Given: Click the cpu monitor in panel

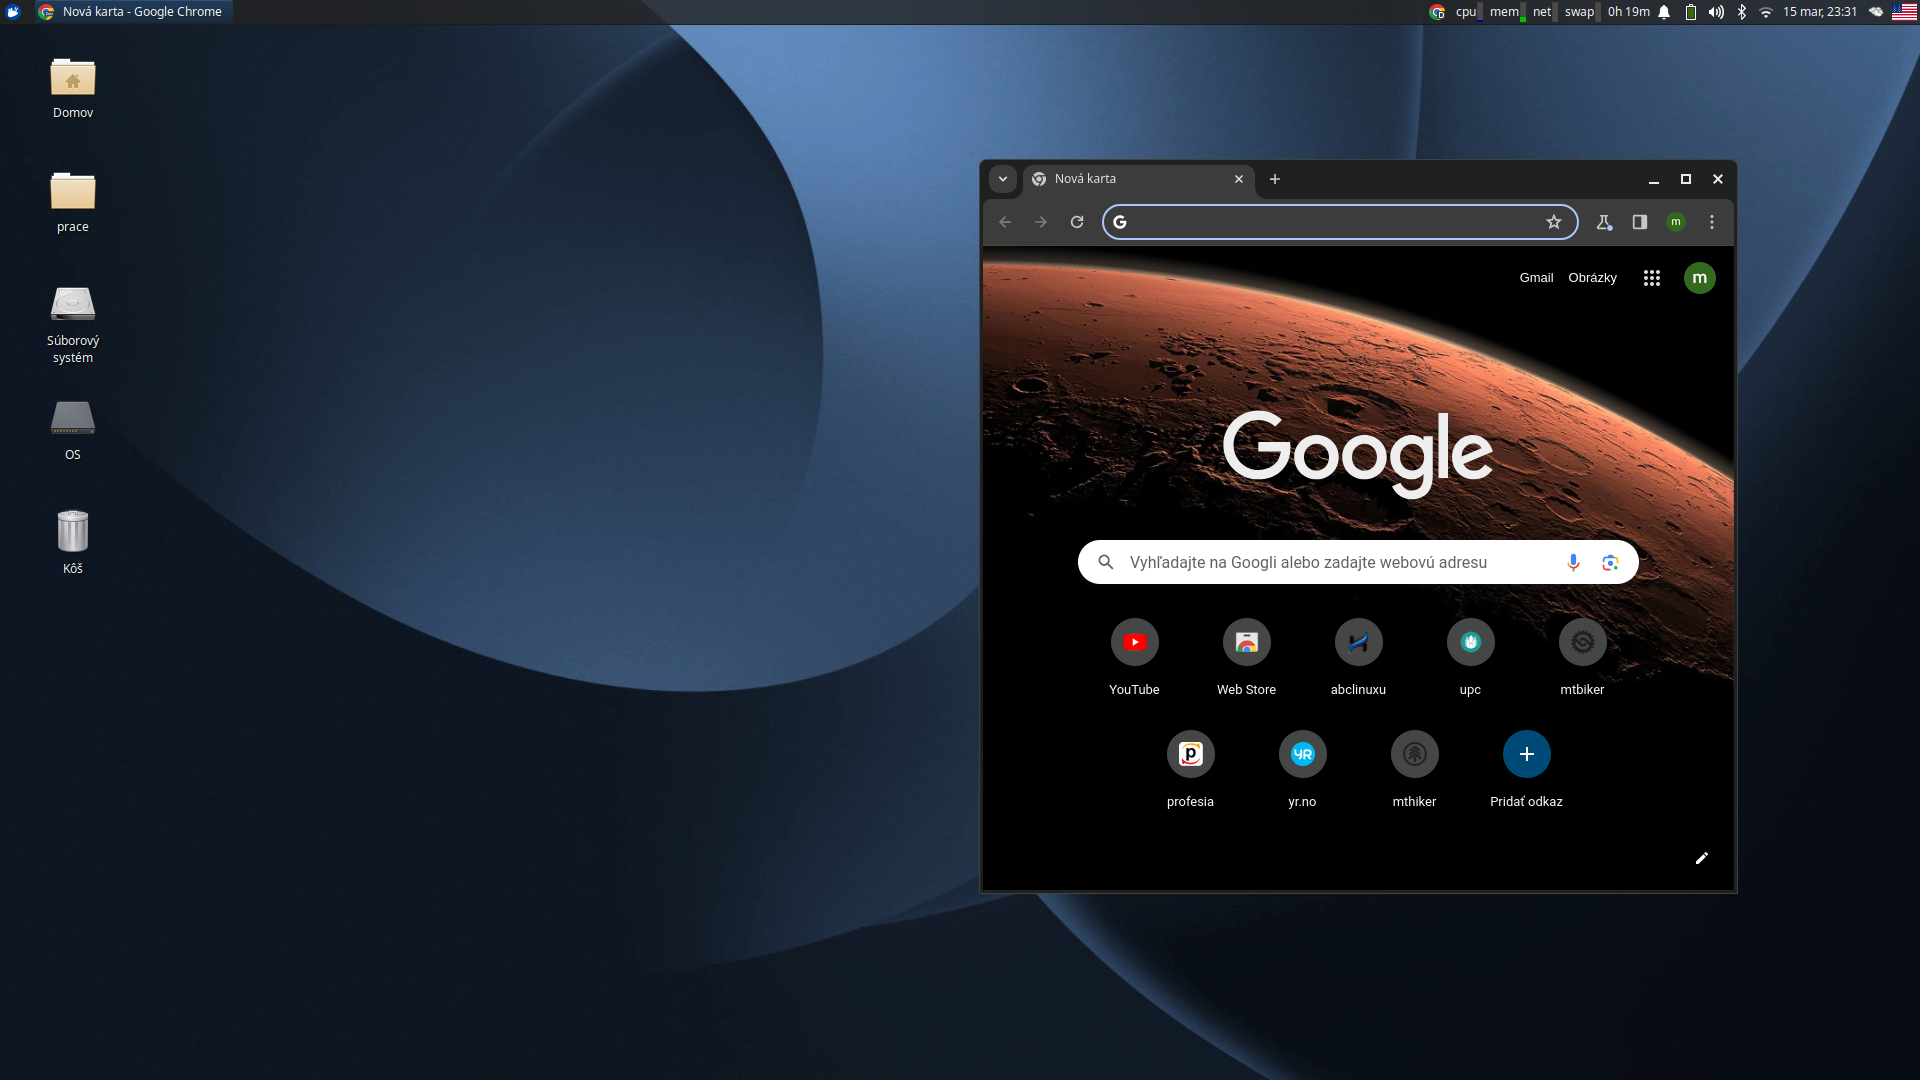Looking at the screenshot, I should [1469, 12].
